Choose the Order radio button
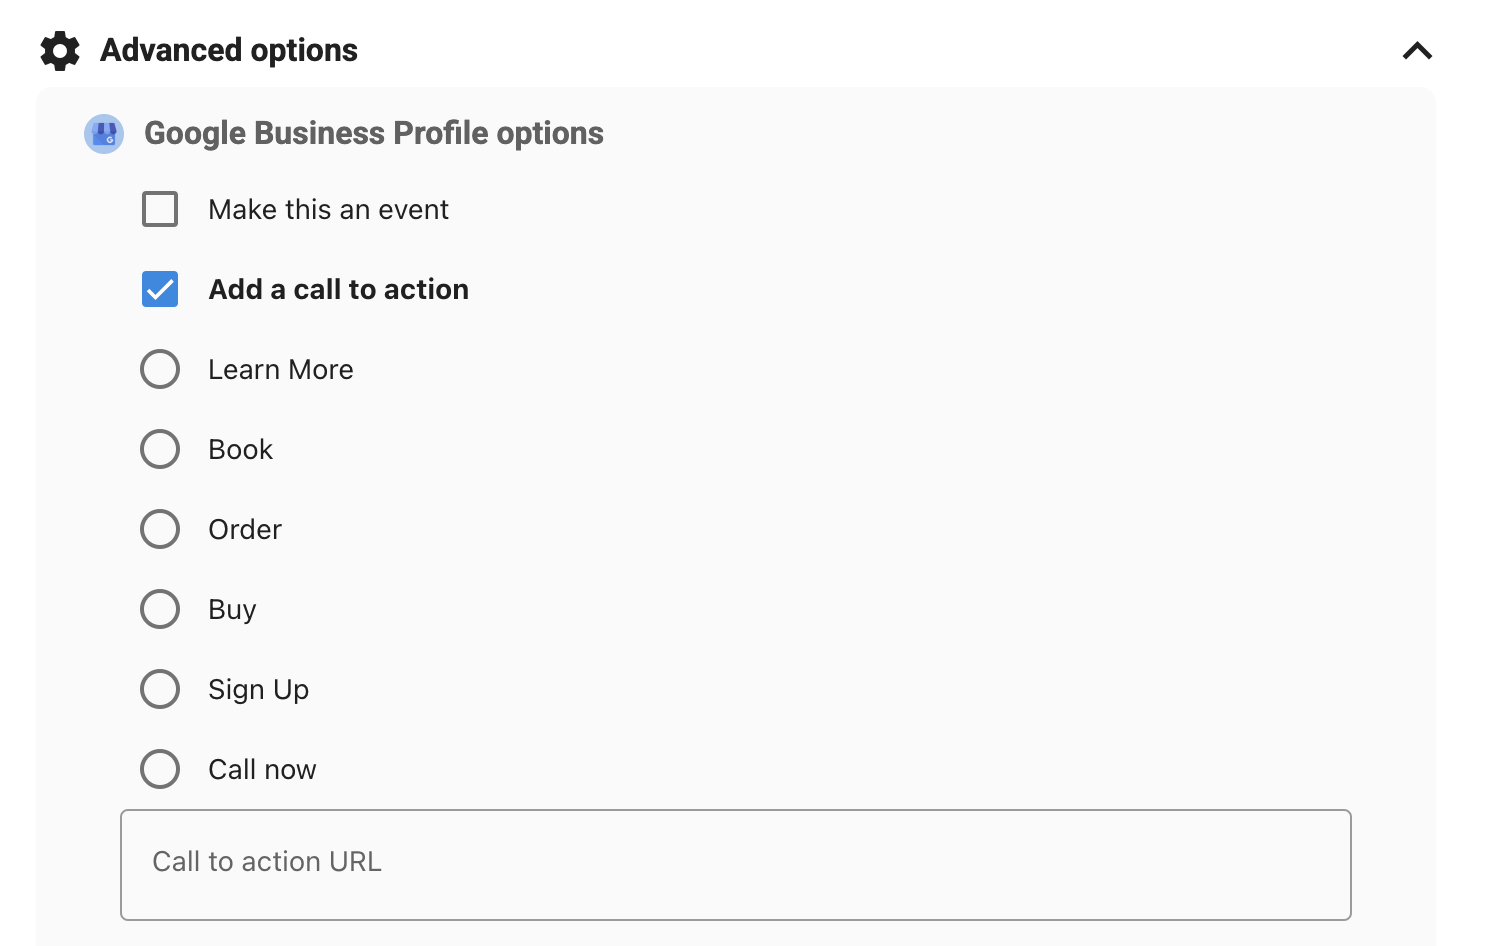Screen dimensions: 1488x946 coord(160,529)
